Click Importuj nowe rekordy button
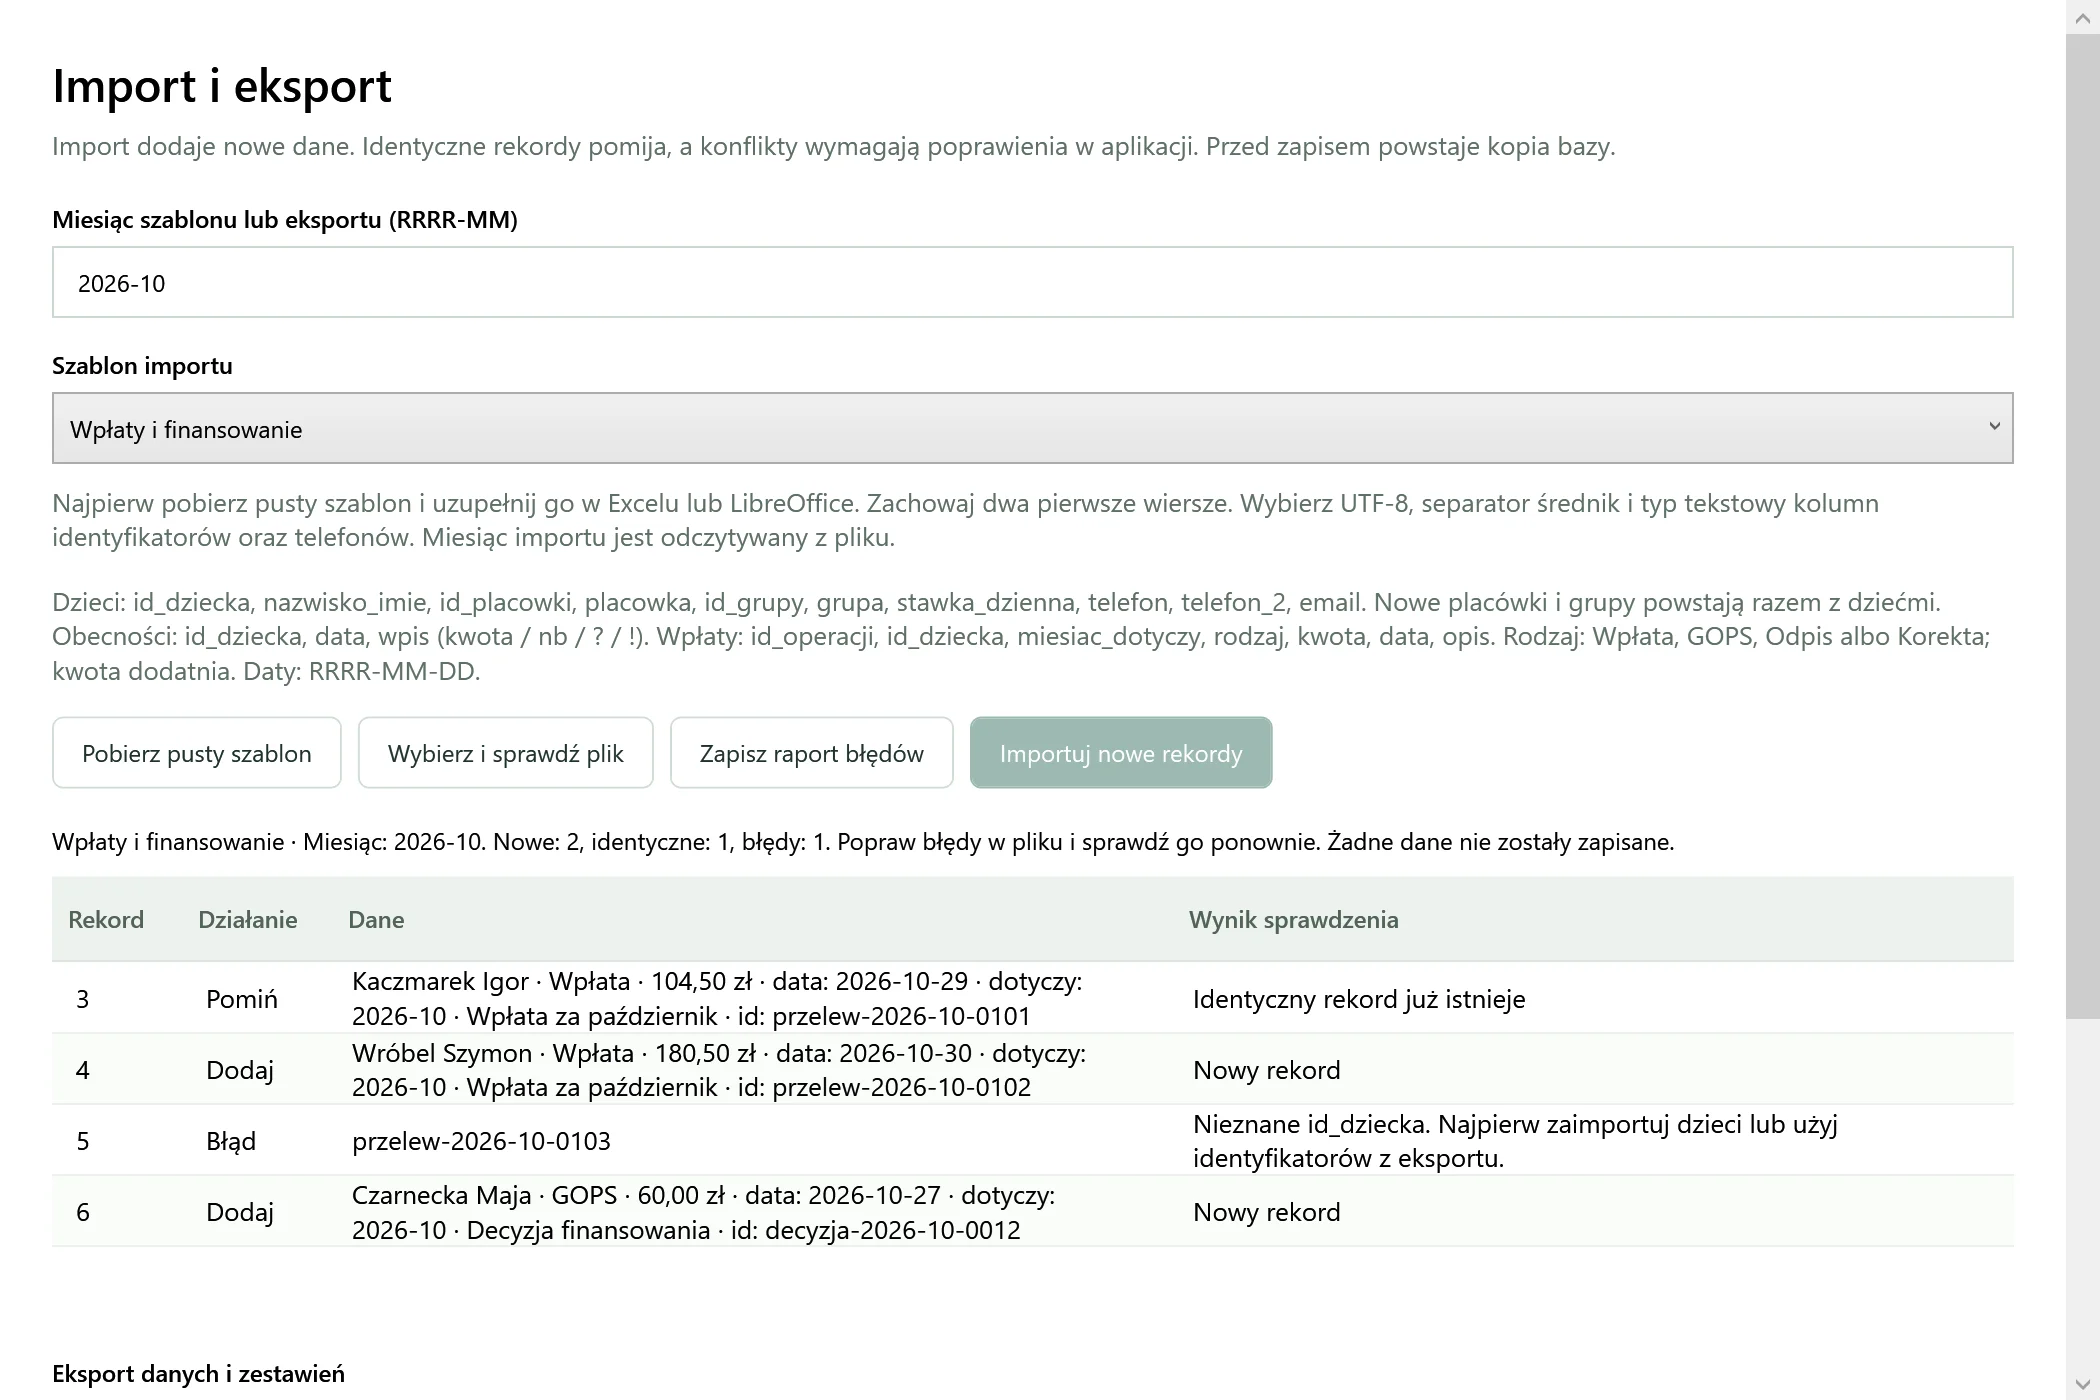 [1121, 753]
